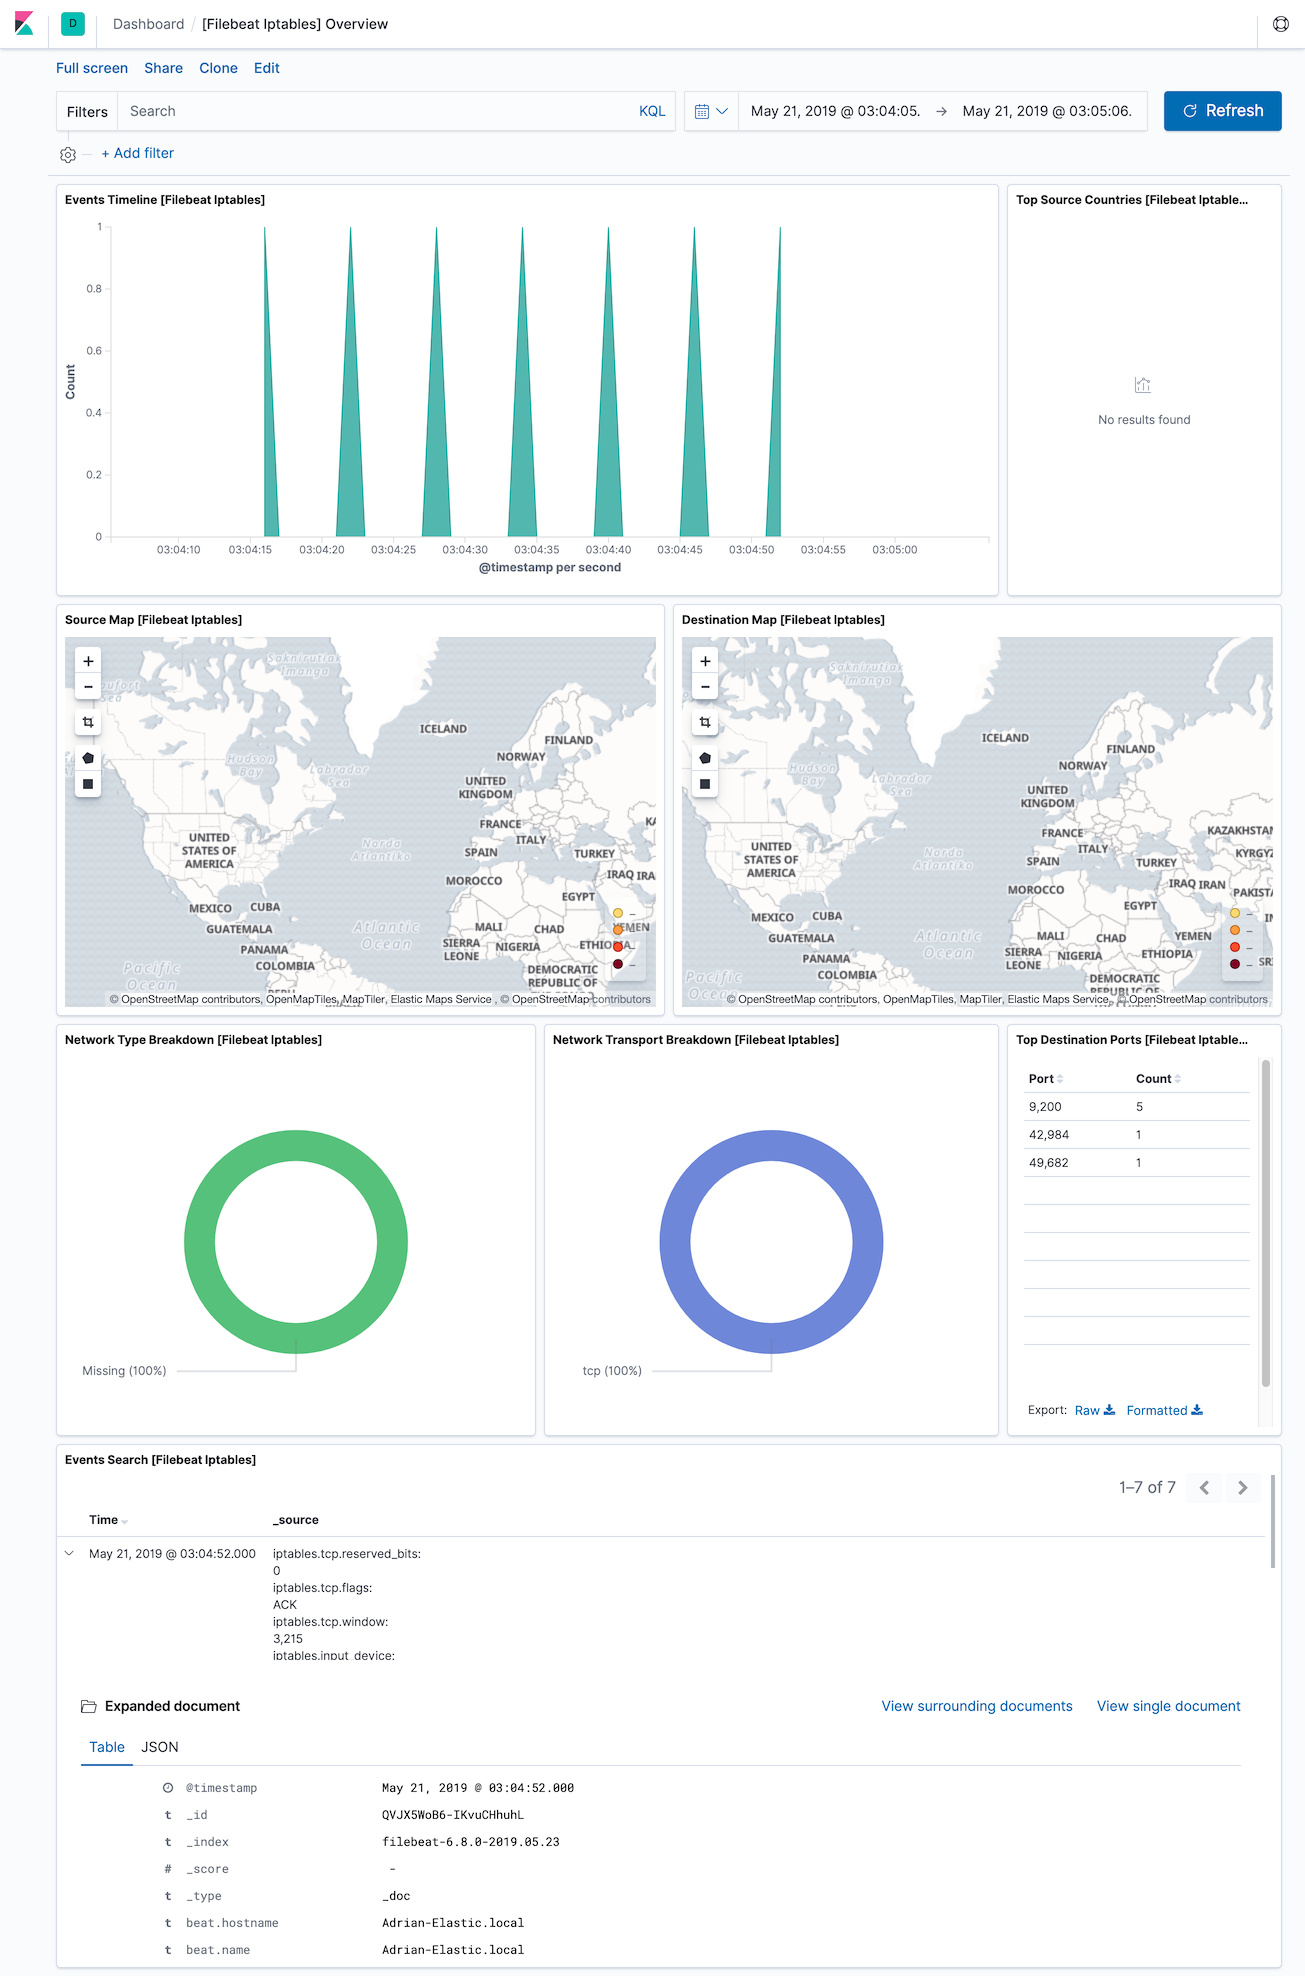Switch to the JSON tab
The image size is (1305, 1976).
point(160,1747)
